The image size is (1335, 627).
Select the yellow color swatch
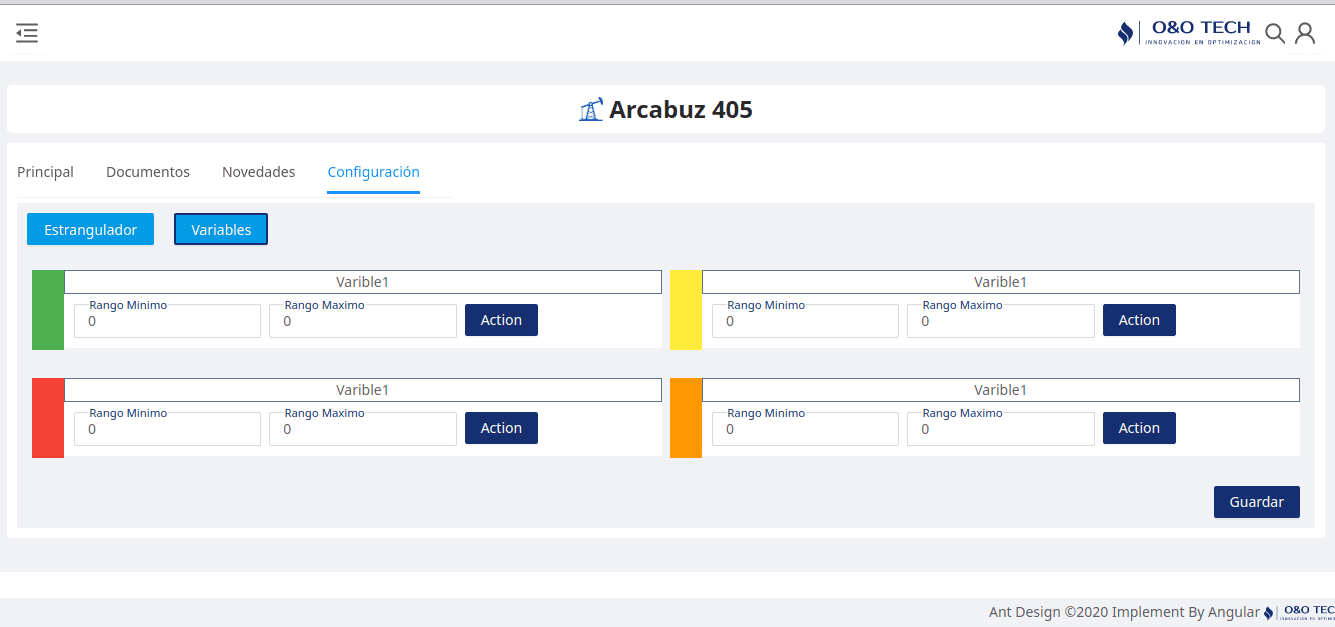pyautogui.click(x=686, y=310)
